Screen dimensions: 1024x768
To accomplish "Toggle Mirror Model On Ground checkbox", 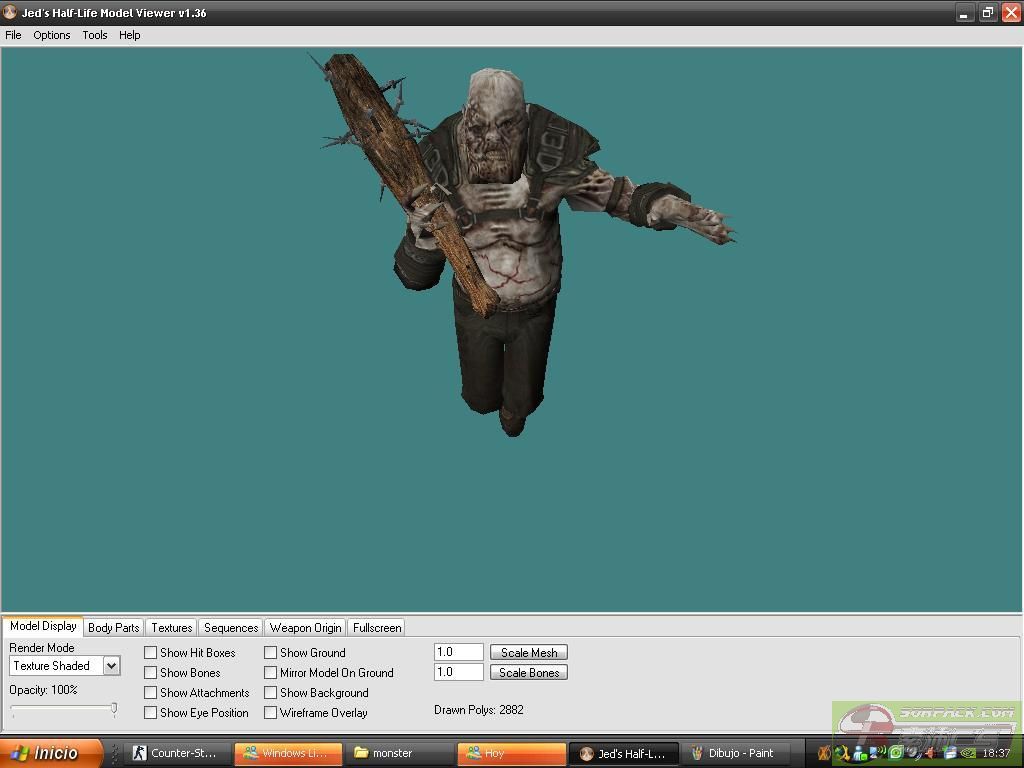I will click(270, 673).
